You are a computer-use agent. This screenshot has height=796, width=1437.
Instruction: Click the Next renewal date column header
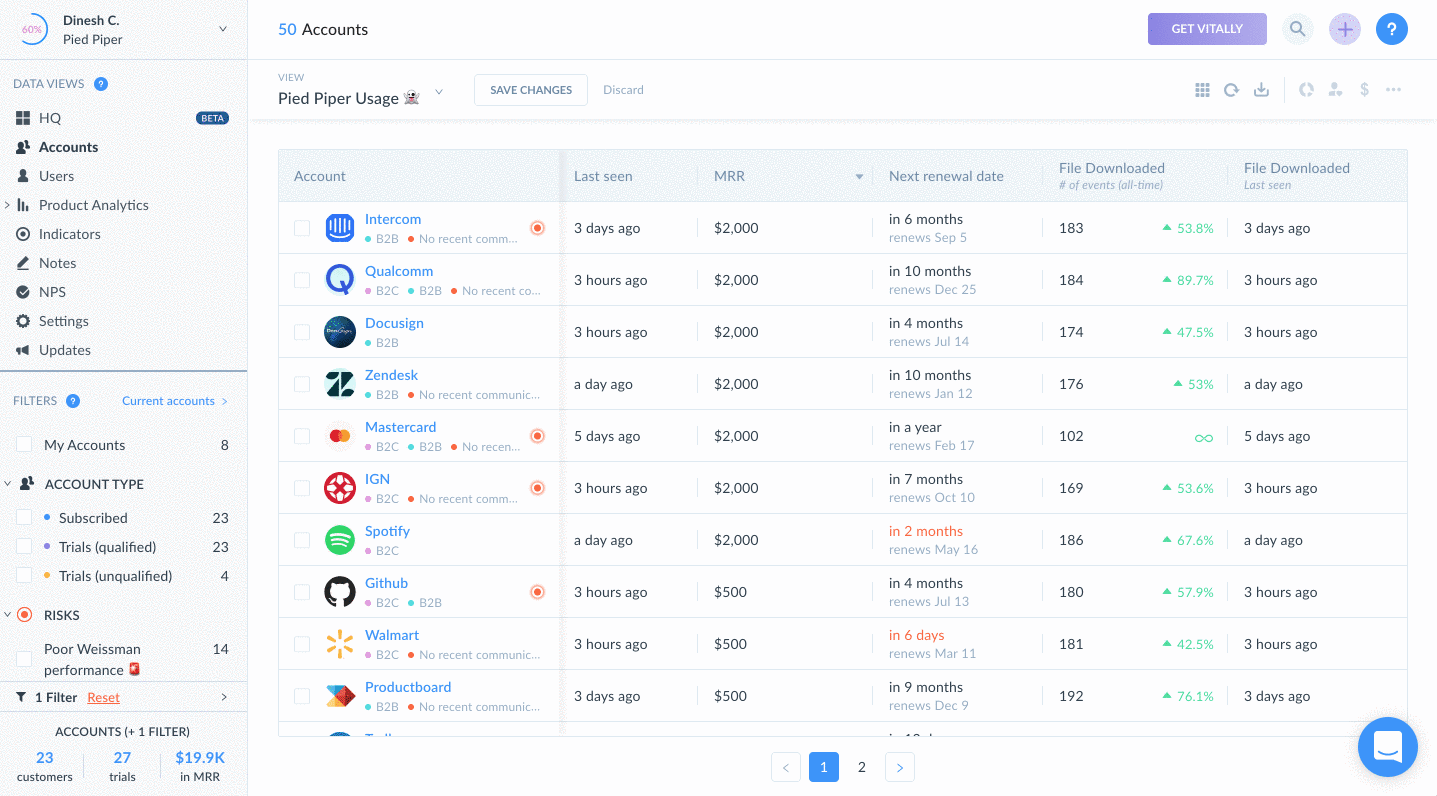tap(946, 176)
